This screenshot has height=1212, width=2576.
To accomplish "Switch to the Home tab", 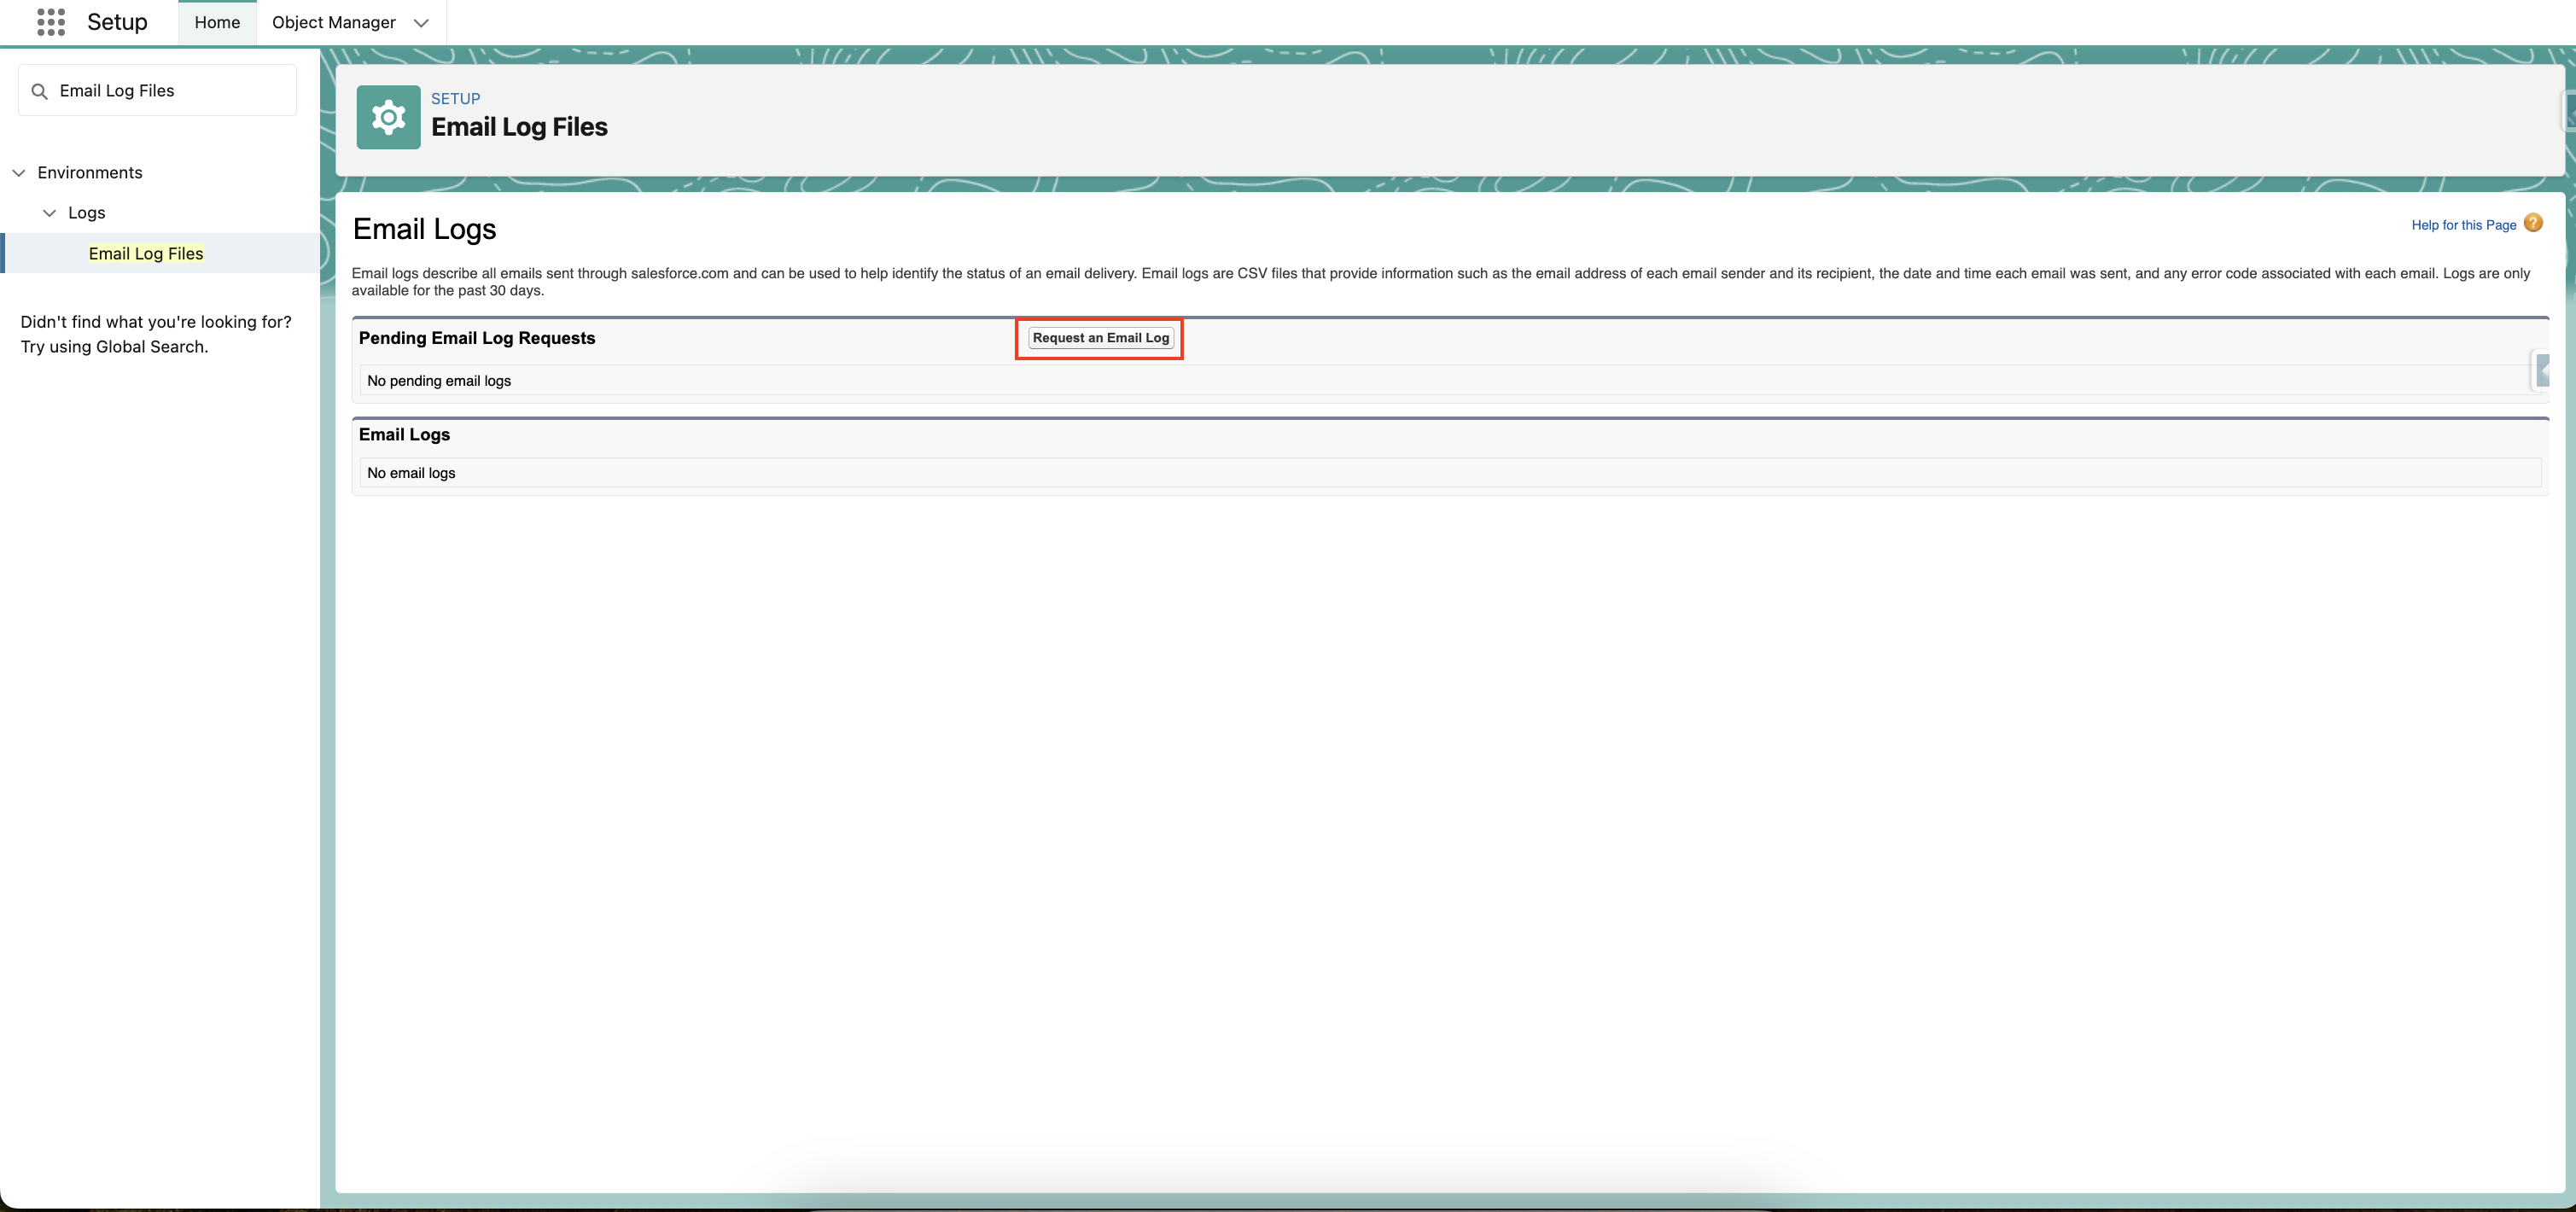I will pos(217,21).
